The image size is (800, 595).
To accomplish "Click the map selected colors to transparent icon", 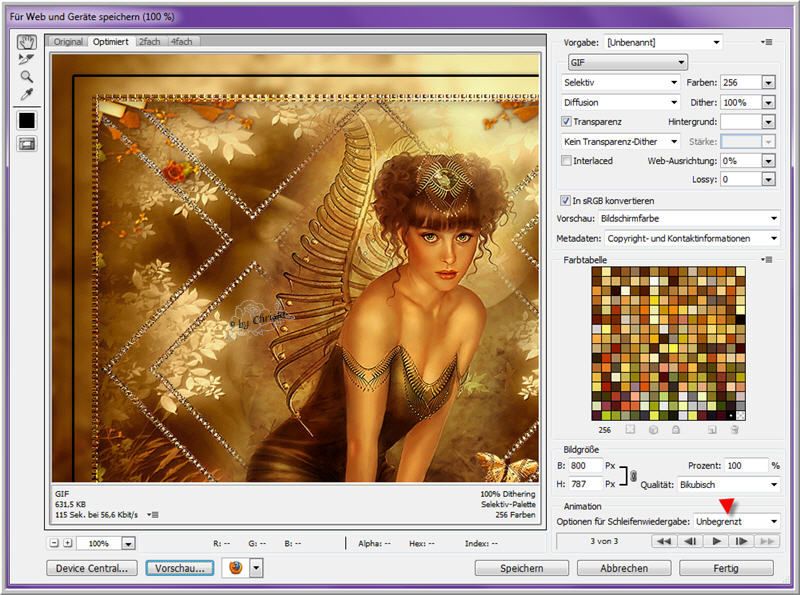I will [x=630, y=430].
